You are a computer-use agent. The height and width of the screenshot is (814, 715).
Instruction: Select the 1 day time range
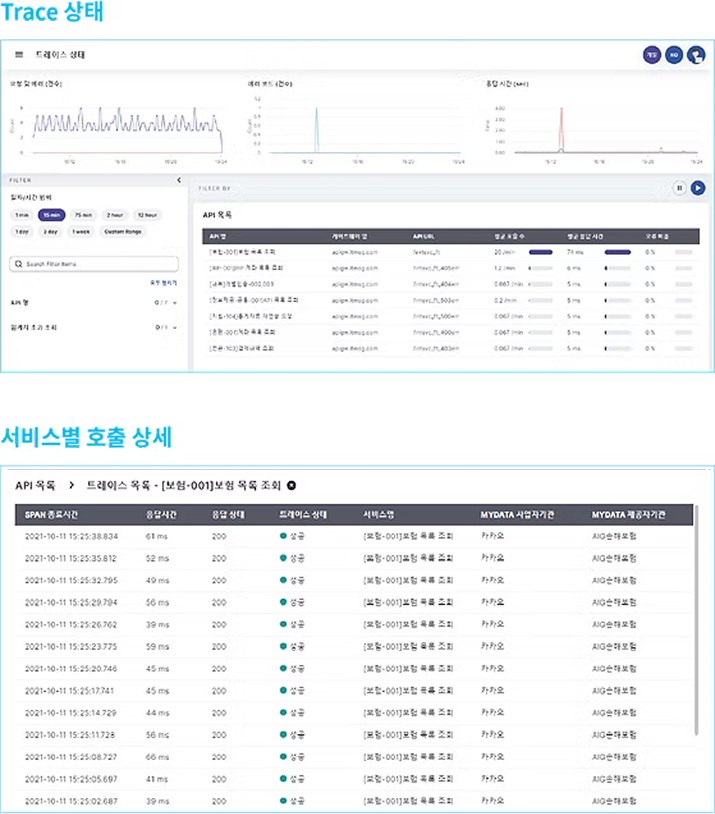coord(22,232)
